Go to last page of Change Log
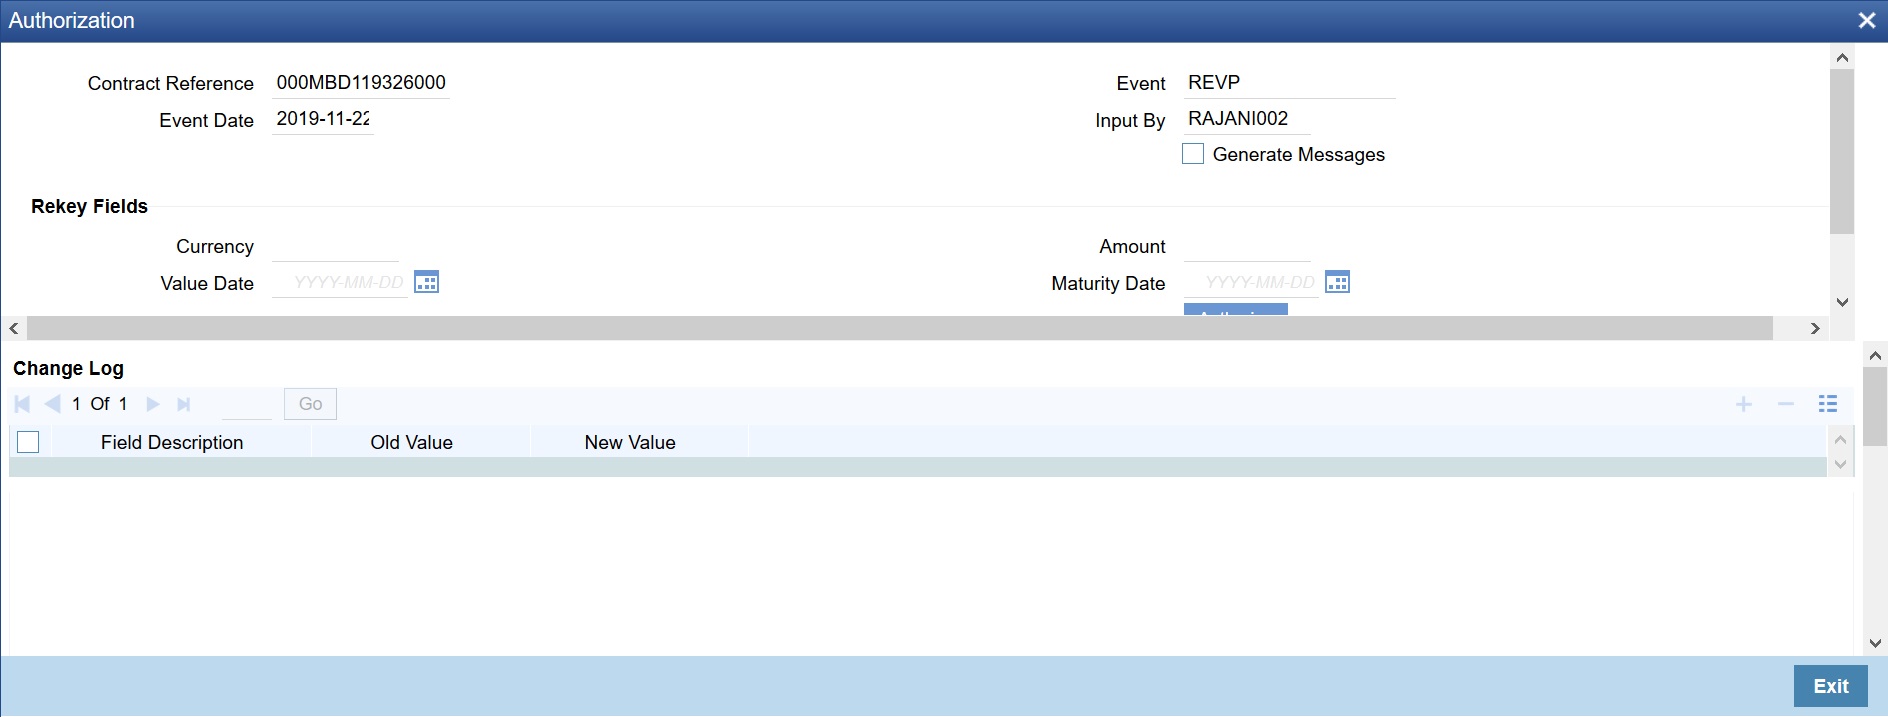 point(184,404)
